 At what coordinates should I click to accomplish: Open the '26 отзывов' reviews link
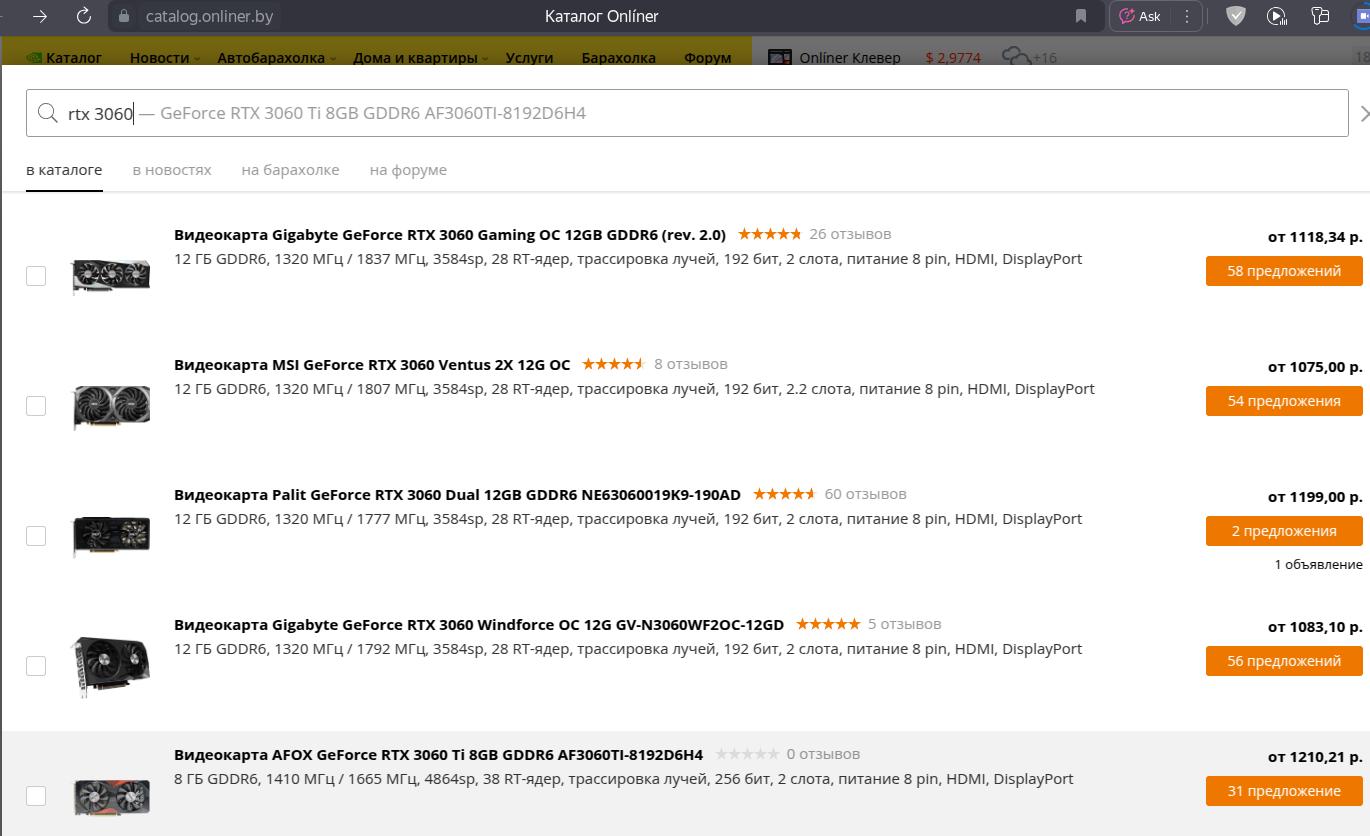click(850, 234)
